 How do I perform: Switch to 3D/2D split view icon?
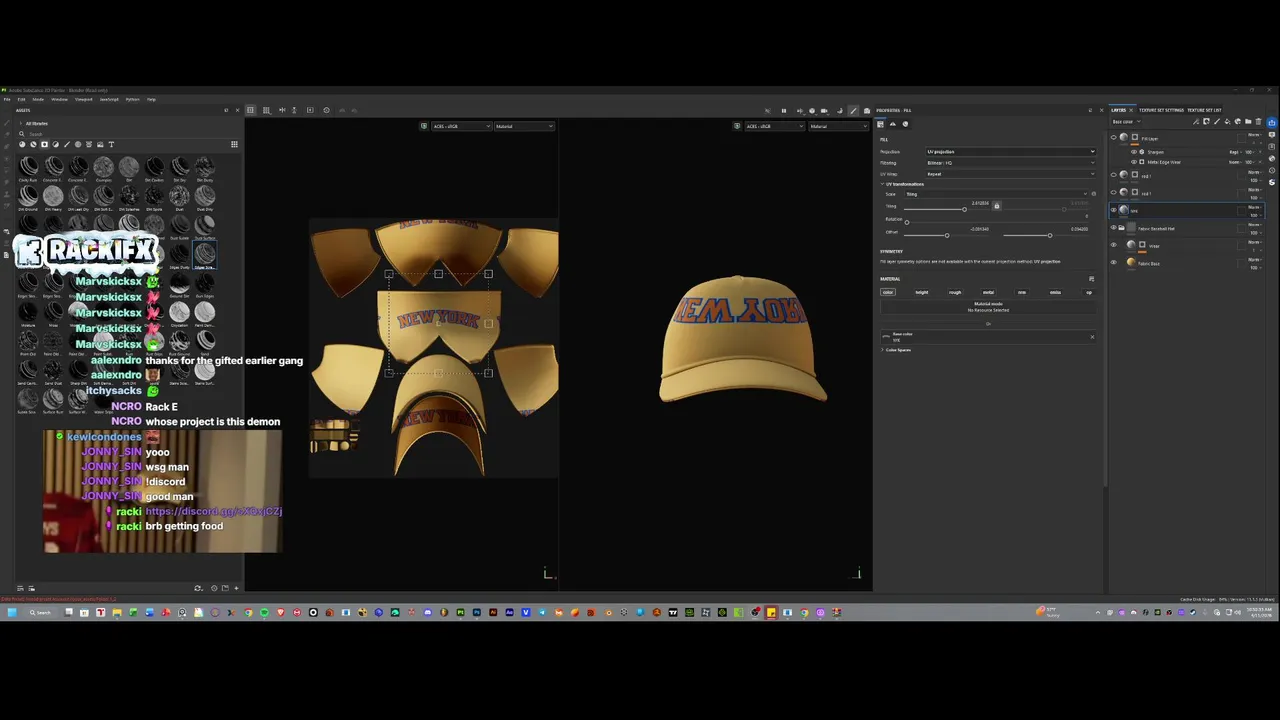[x=250, y=110]
